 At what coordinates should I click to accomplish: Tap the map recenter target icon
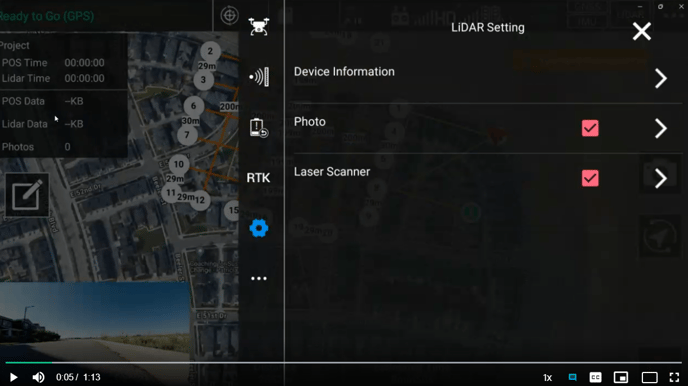pyautogui.click(x=229, y=16)
